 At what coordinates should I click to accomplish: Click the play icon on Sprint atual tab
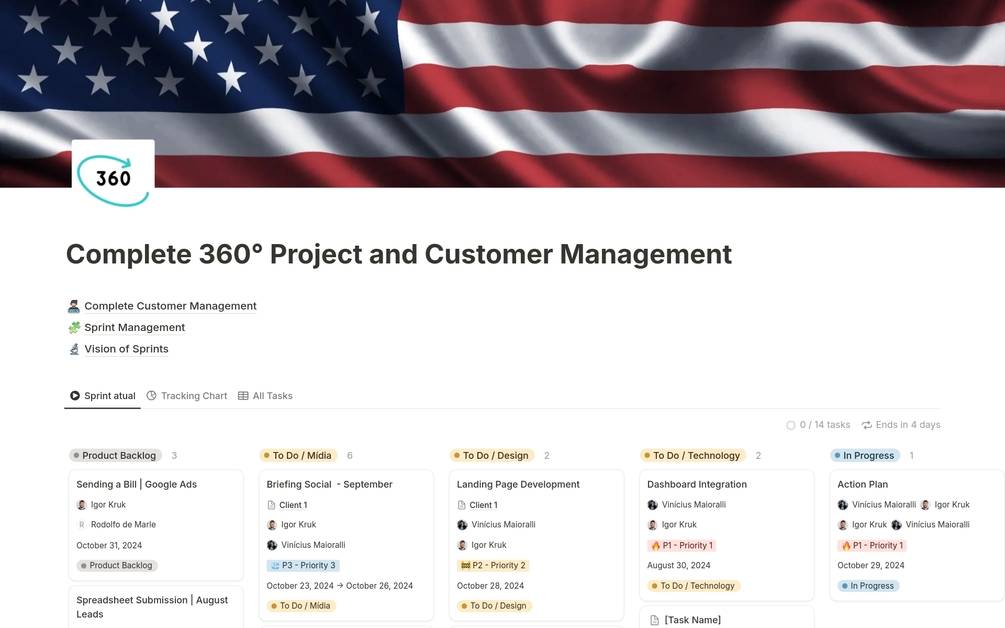(74, 395)
